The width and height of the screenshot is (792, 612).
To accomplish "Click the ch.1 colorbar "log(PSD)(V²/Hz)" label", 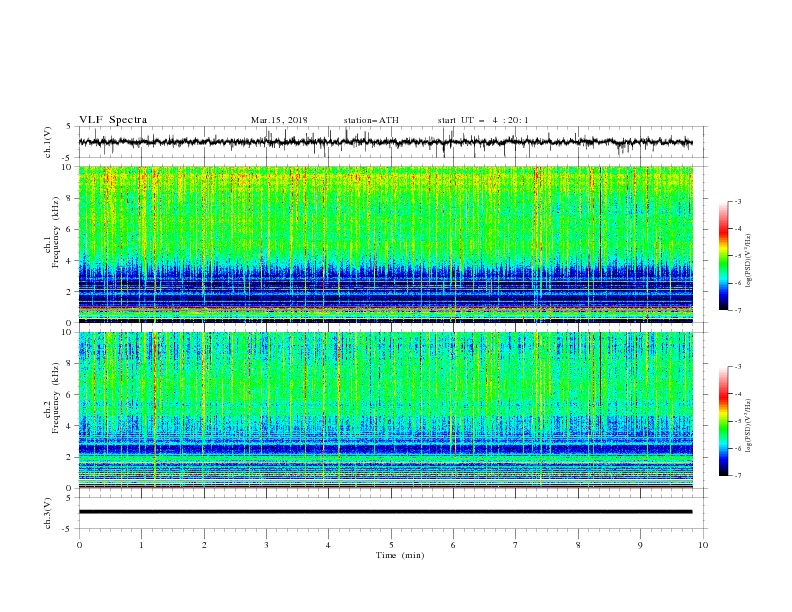I will [748, 261].
